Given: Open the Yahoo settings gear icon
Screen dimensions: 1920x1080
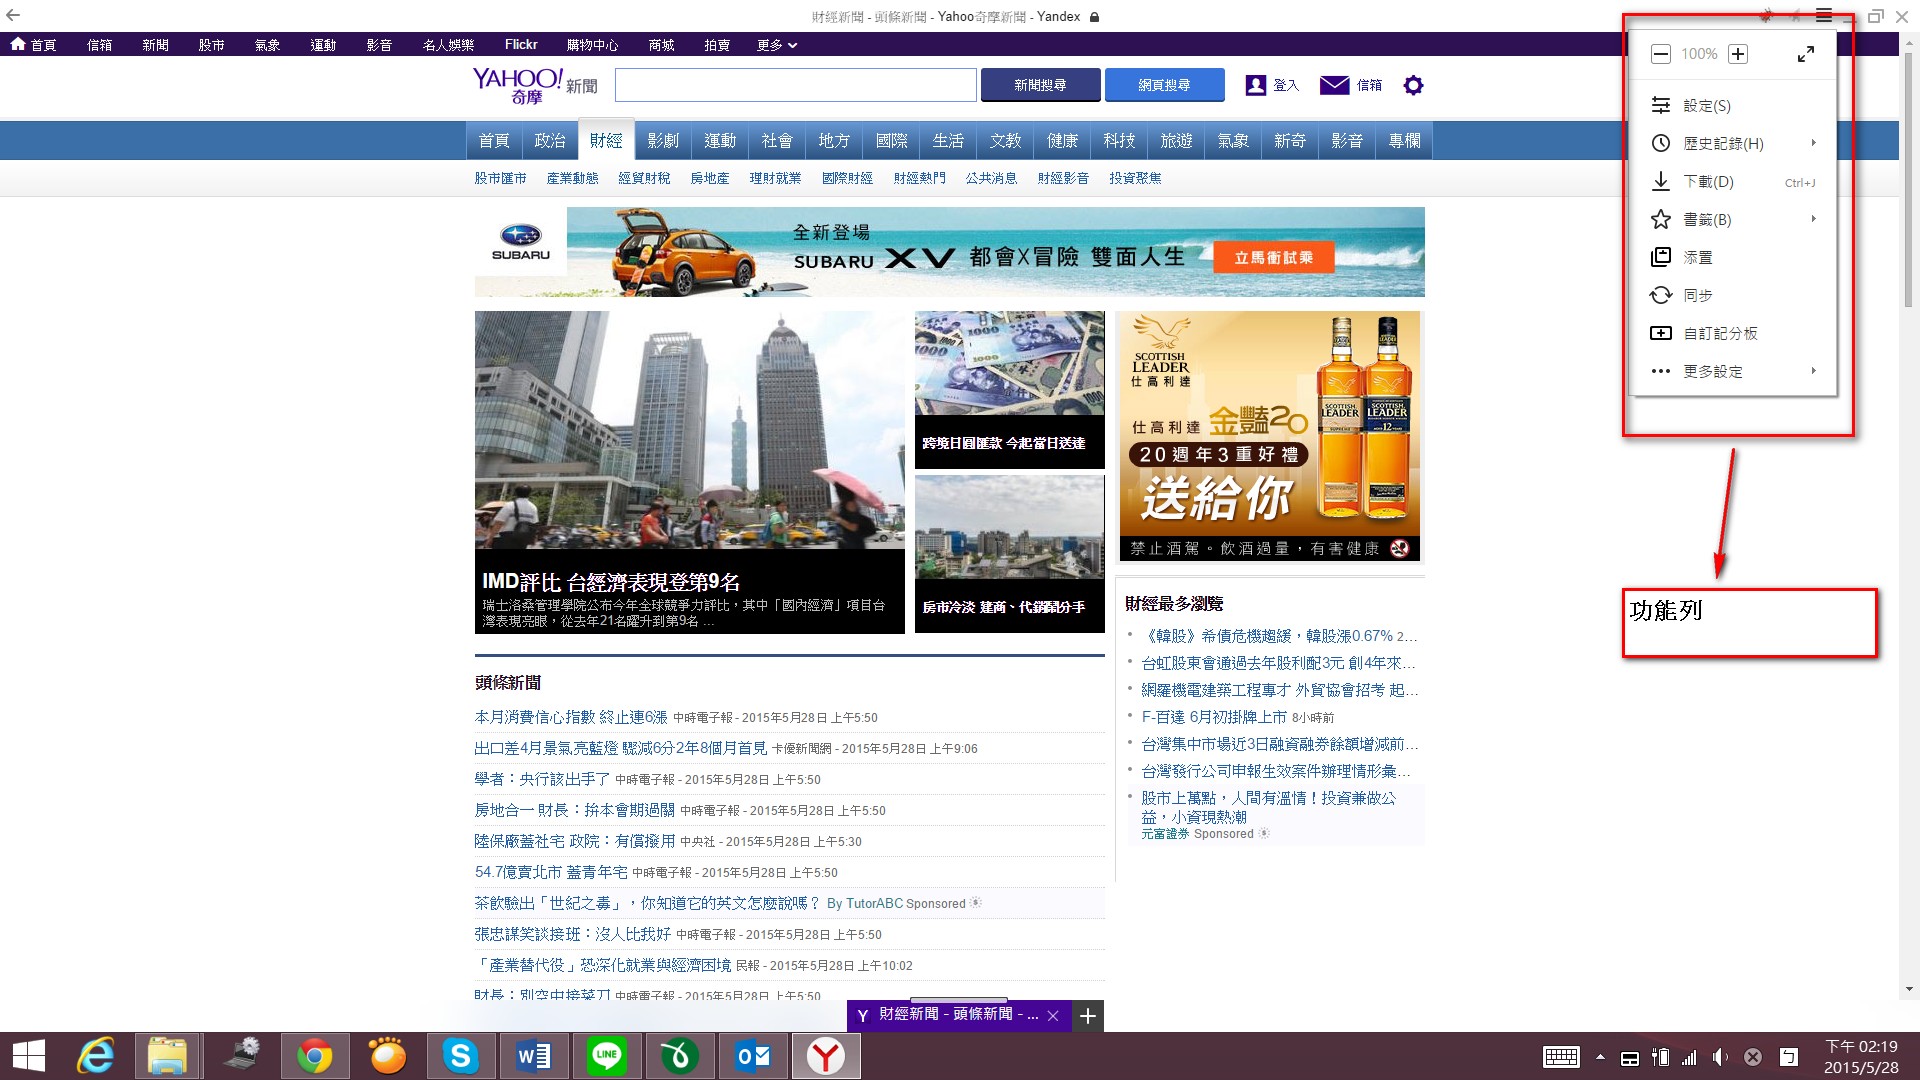Looking at the screenshot, I should [1412, 85].
